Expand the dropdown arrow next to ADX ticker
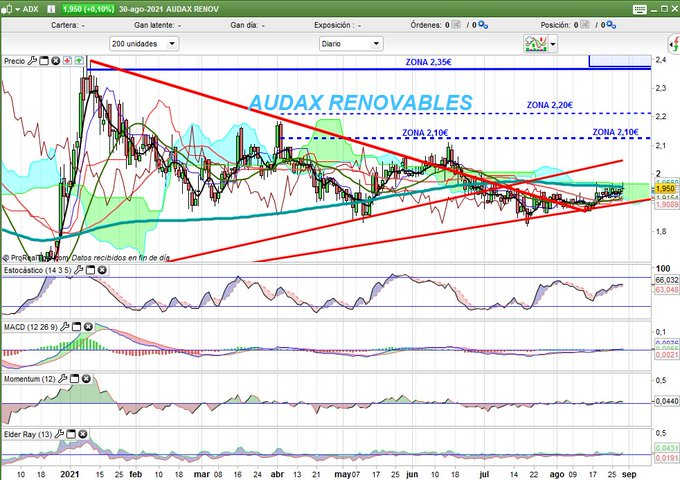Image resolution: width=680 pixels, height=480 pixels. pos(17,9)
